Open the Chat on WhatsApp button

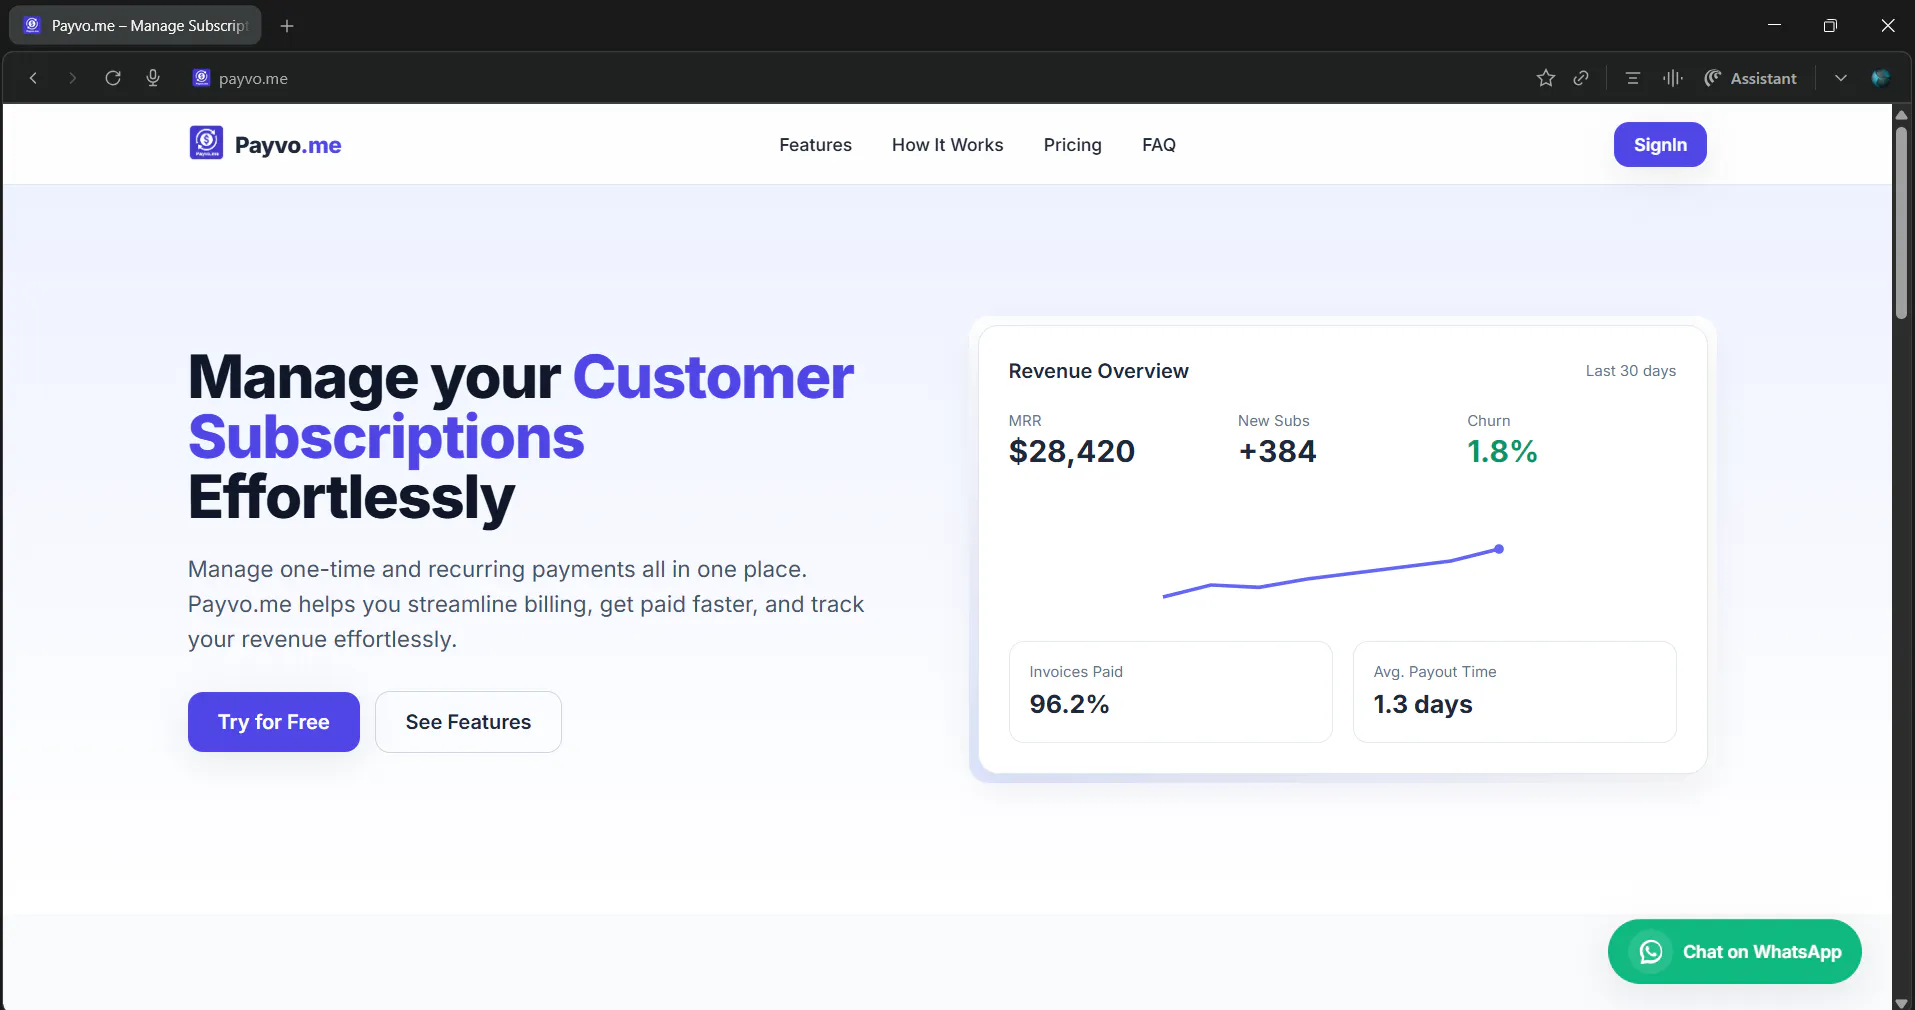click(1735, 952)
